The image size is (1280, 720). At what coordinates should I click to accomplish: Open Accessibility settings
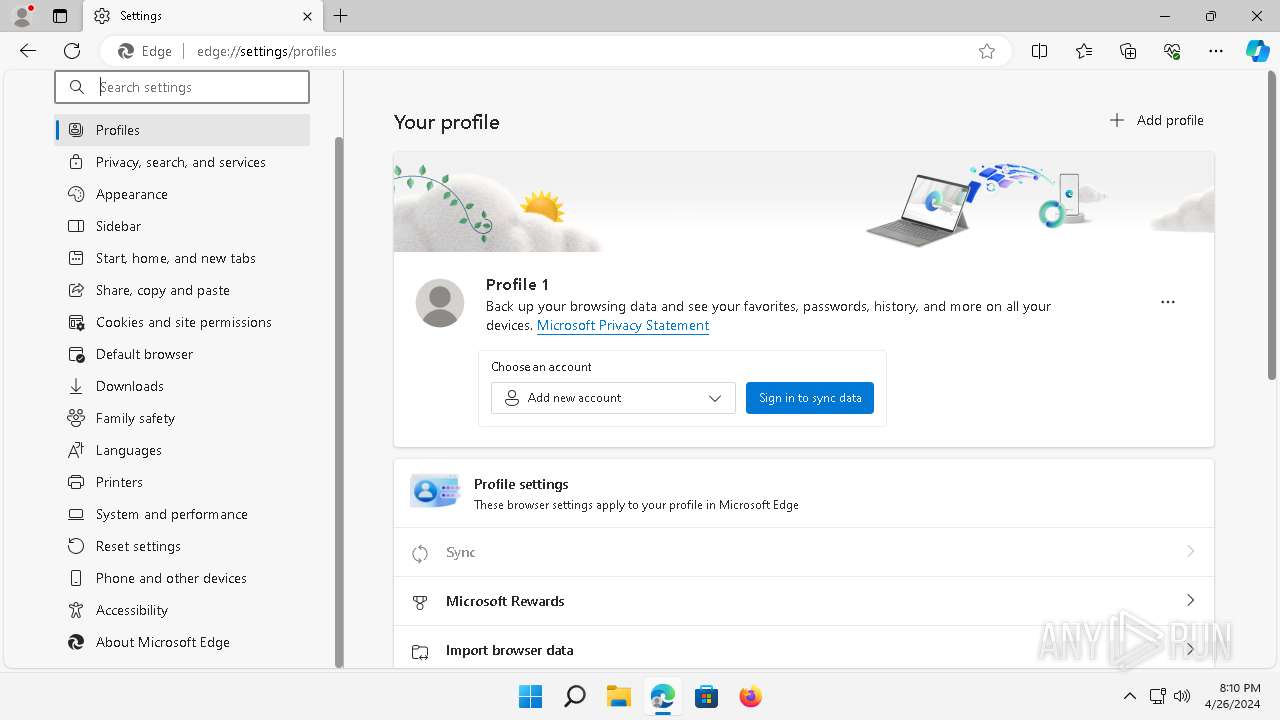click(182, 610)
